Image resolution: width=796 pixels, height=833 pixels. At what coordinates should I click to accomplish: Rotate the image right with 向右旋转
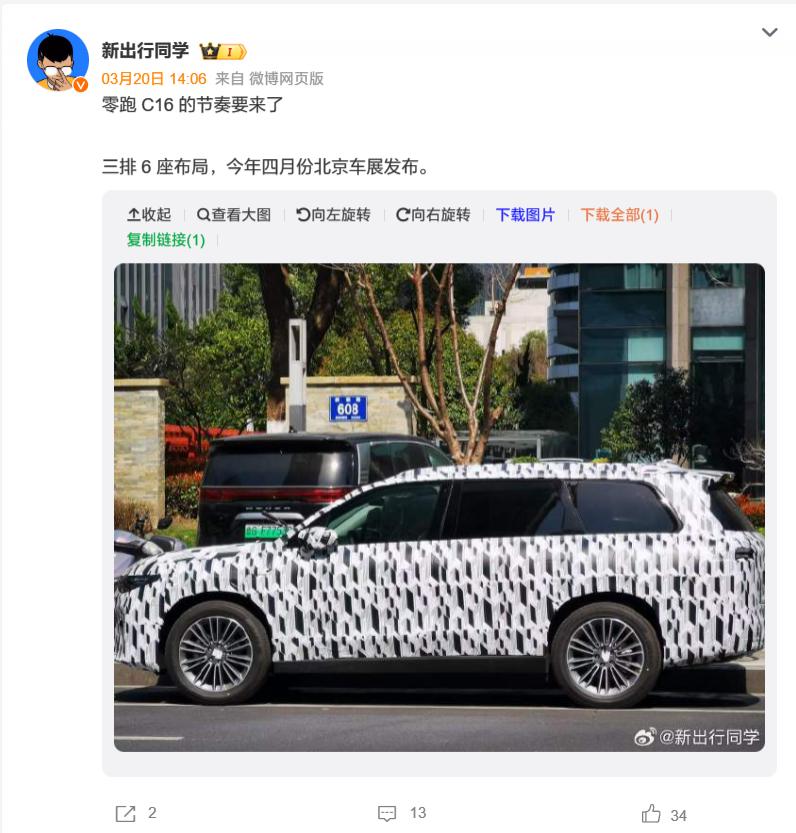click(x=433, y=215)
